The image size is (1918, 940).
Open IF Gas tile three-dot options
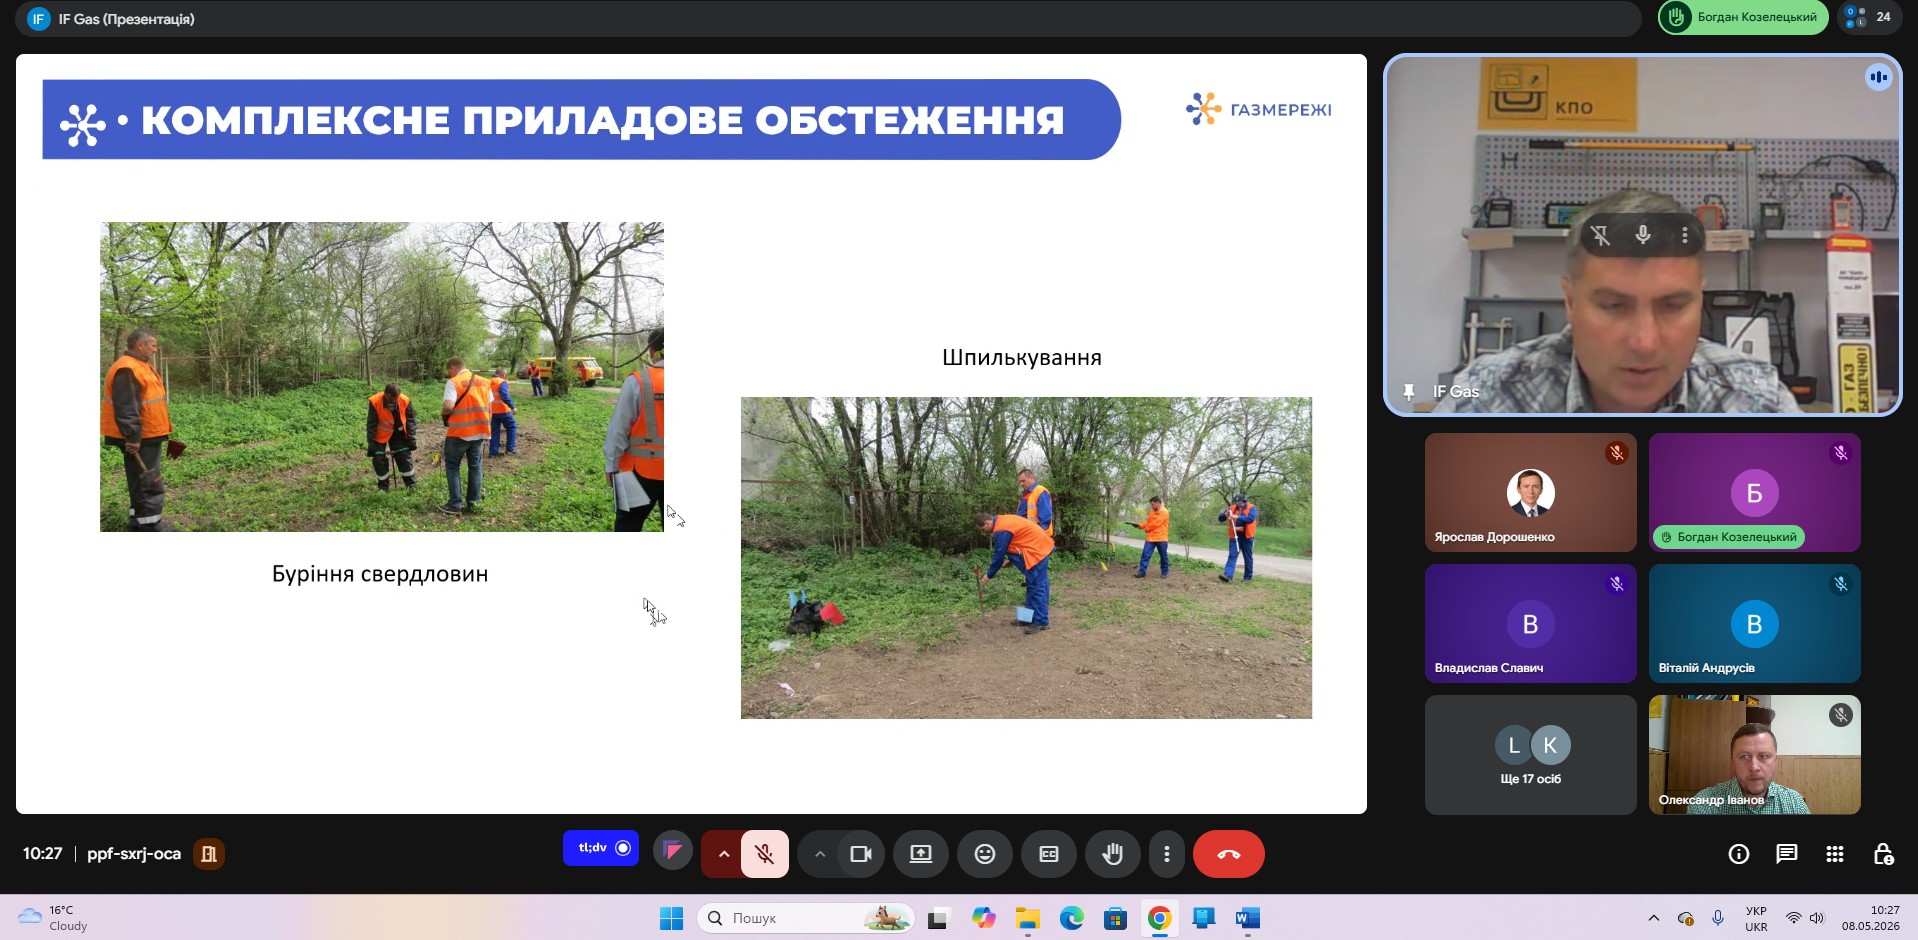[1685, 235]
